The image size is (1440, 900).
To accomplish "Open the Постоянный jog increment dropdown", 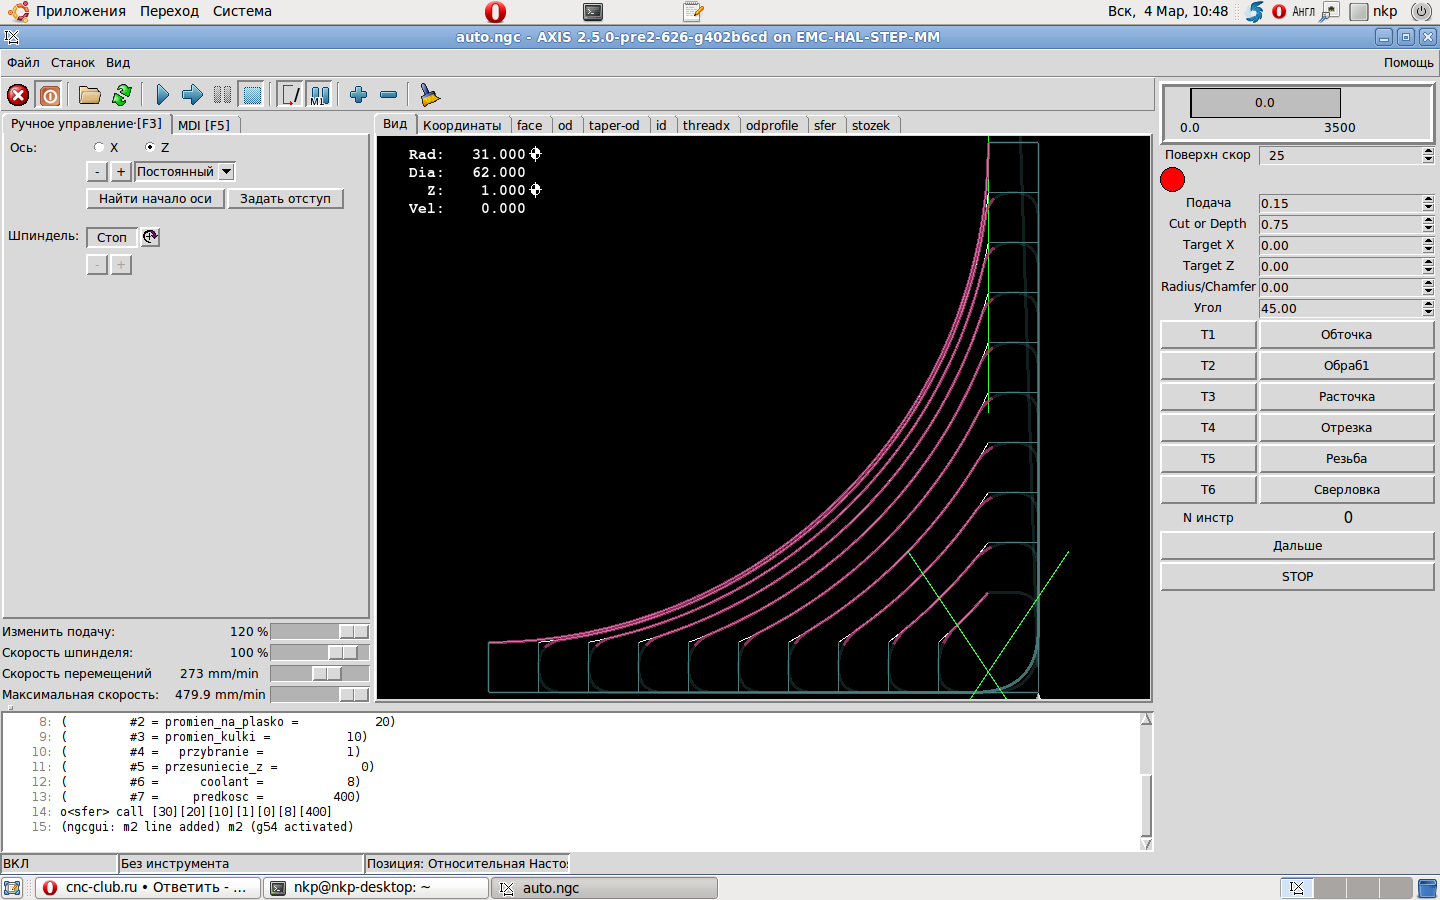I will coord(226,172).
